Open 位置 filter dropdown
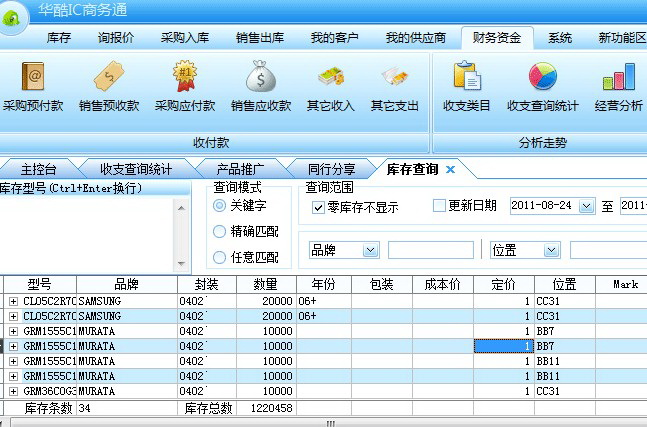 coord(551,250)
